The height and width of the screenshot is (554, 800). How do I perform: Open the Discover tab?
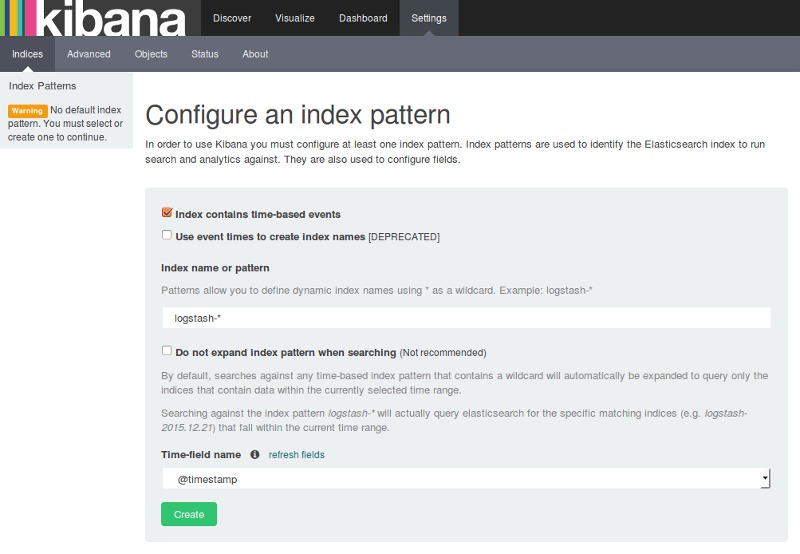tap(233, 18)
